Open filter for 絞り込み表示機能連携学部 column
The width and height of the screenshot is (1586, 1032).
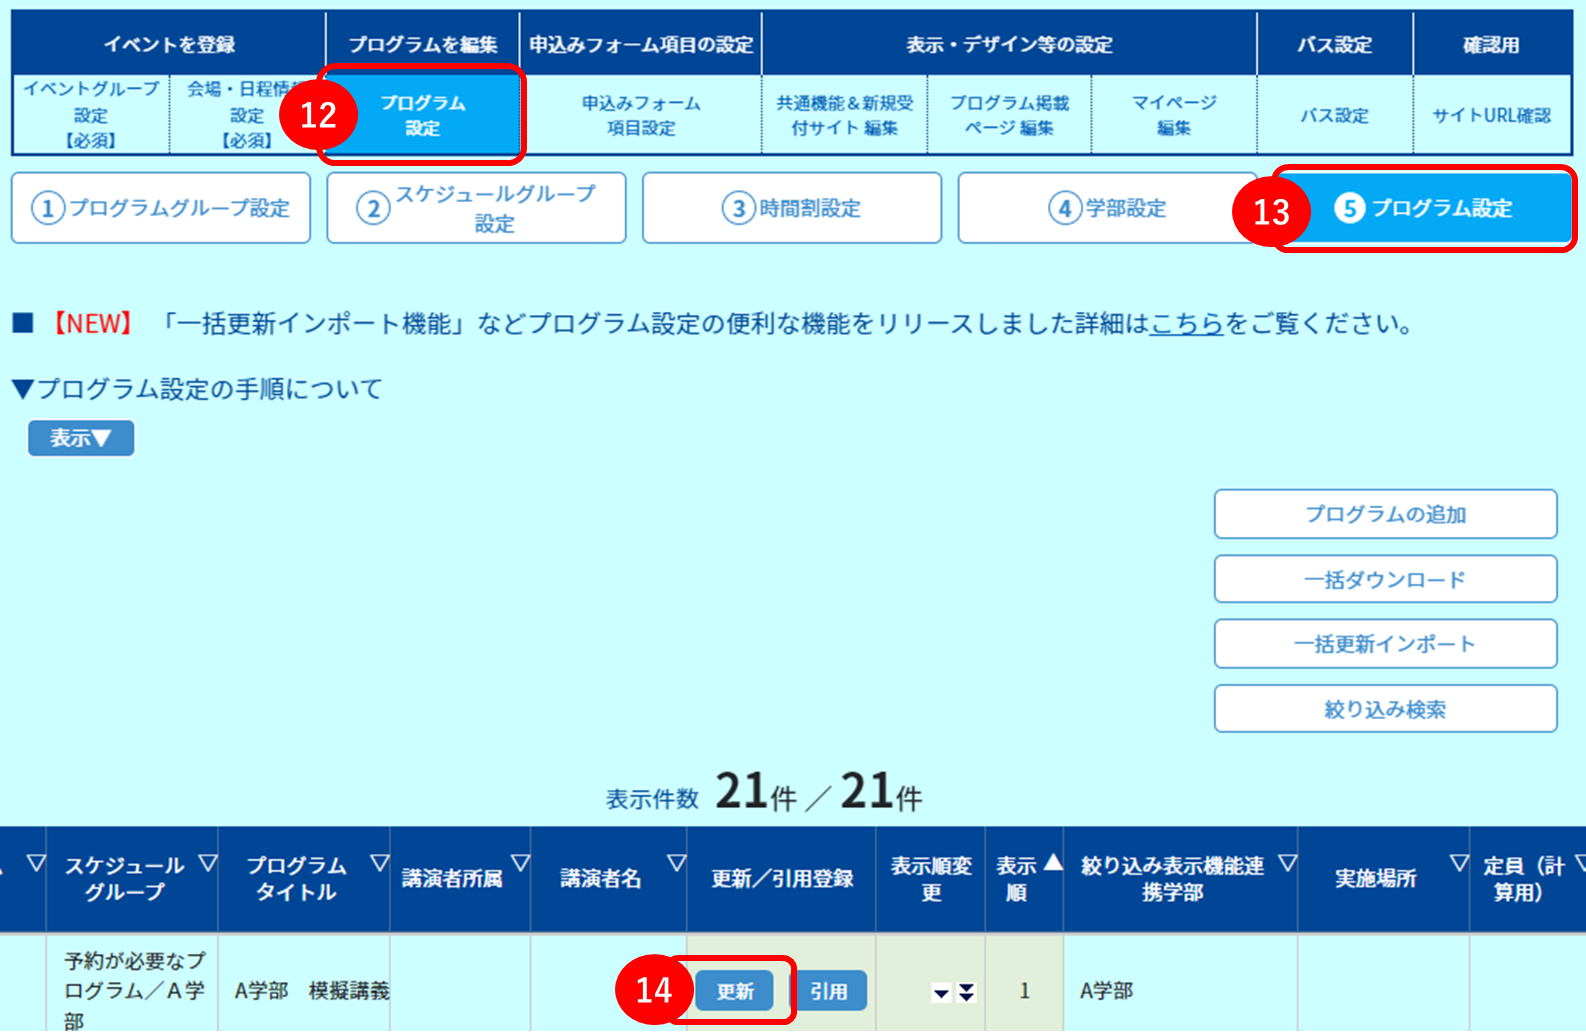click(1288, 863)
